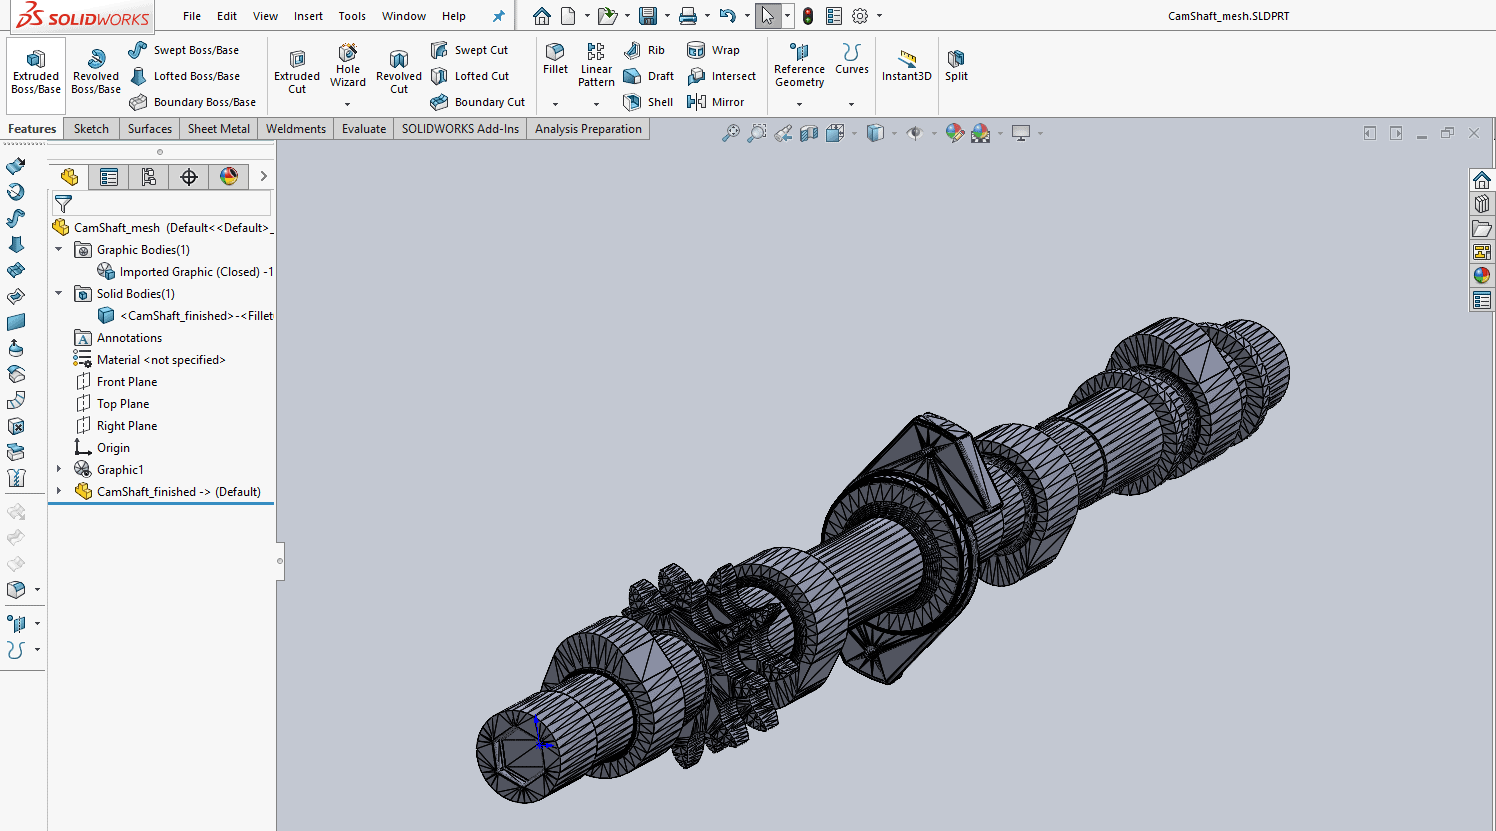
Task: Apply the Fillet tool
Action: (555, 59)
